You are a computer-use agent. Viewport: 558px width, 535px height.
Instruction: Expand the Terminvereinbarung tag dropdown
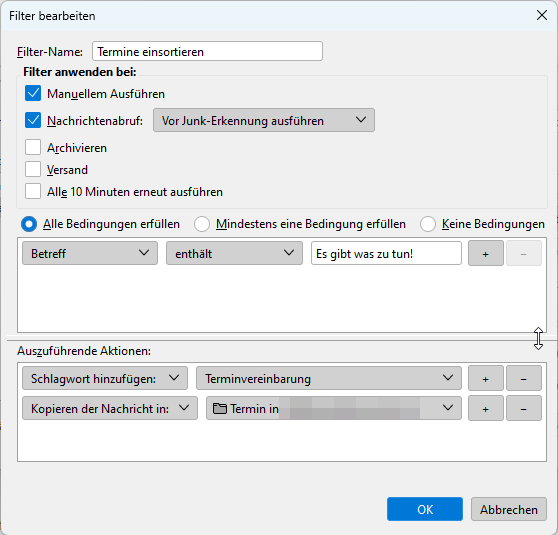tap(329, 378)
